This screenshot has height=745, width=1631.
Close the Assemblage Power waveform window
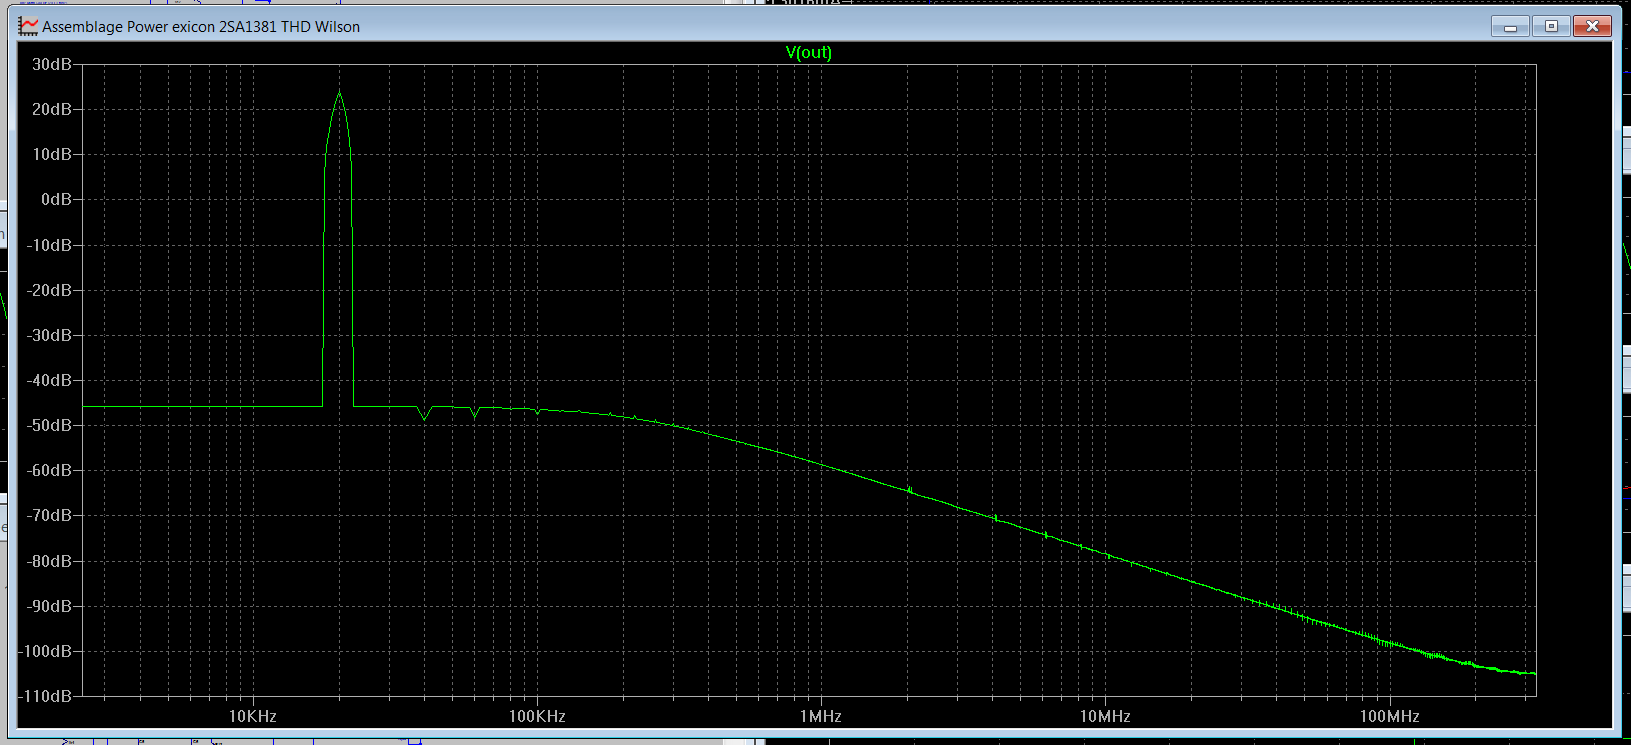[1592, 26]
